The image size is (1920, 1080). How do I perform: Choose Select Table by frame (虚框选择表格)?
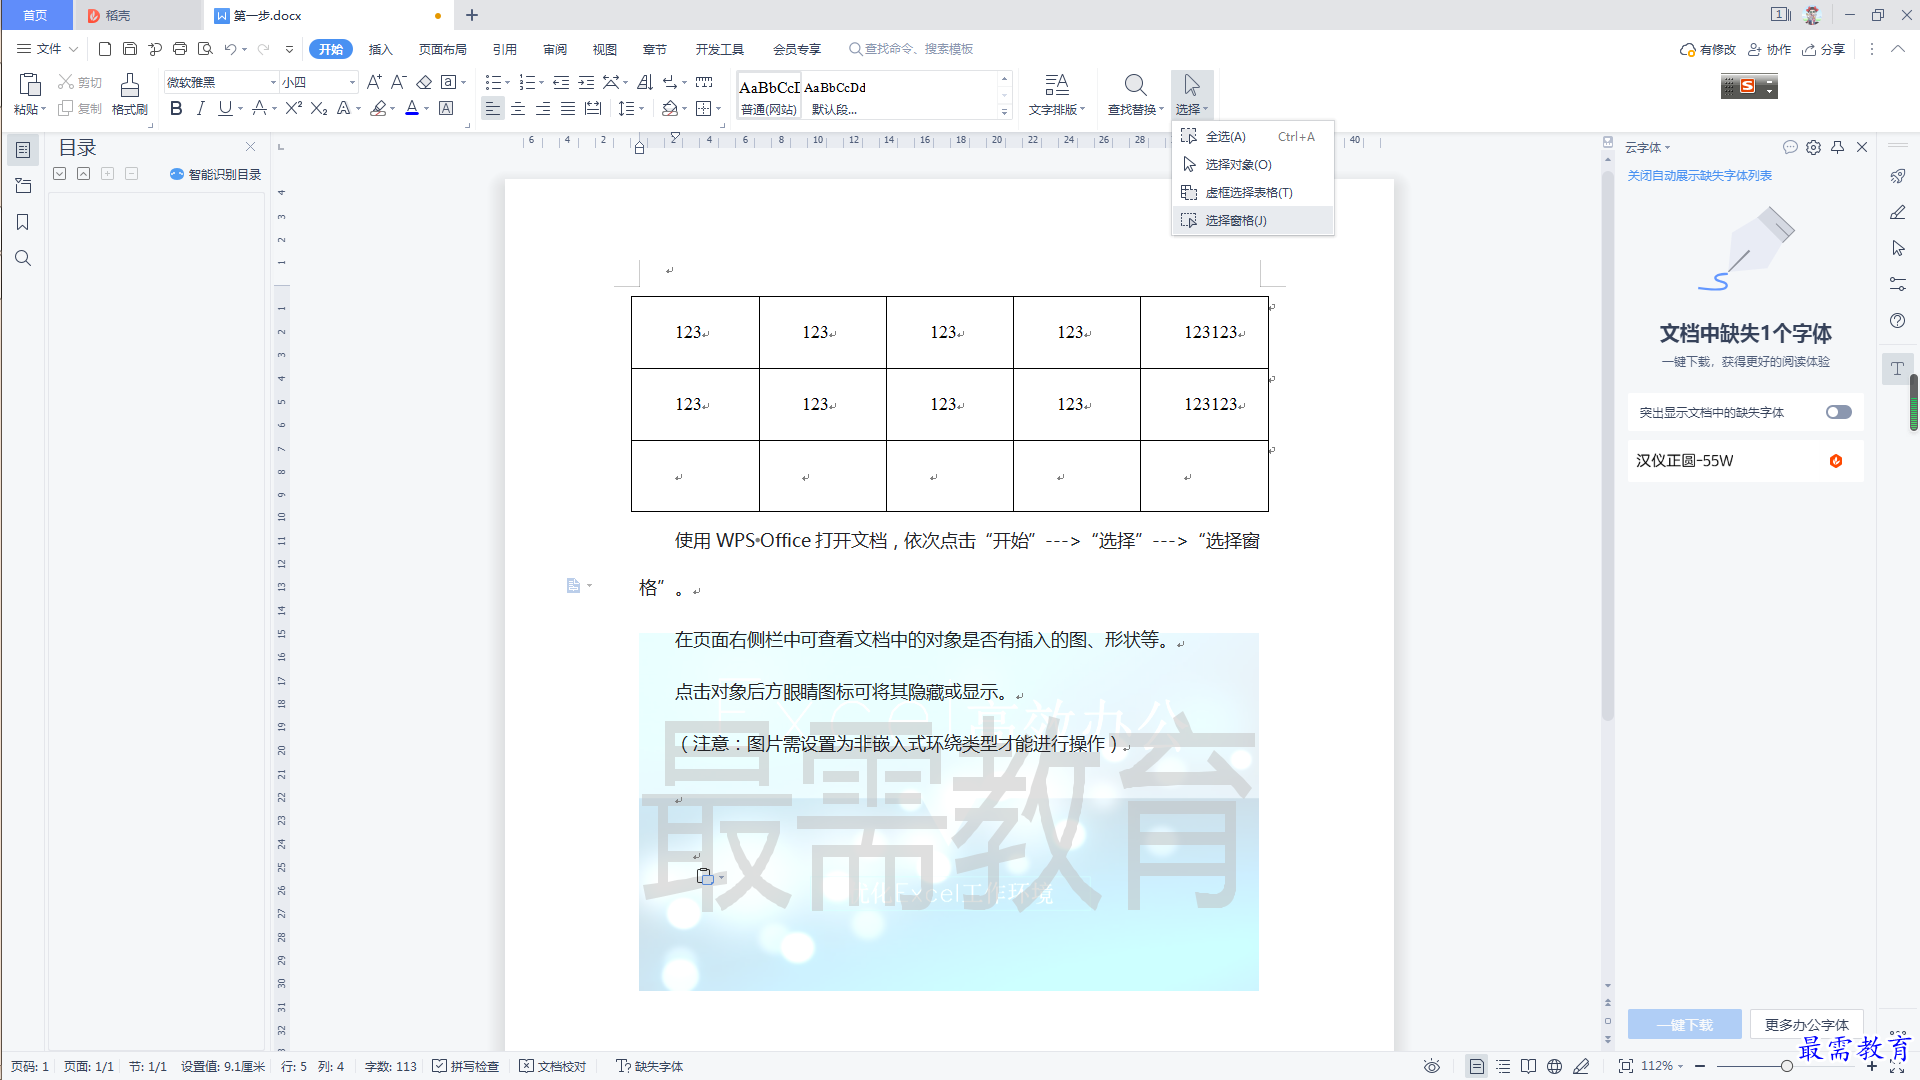[1252, 192]
